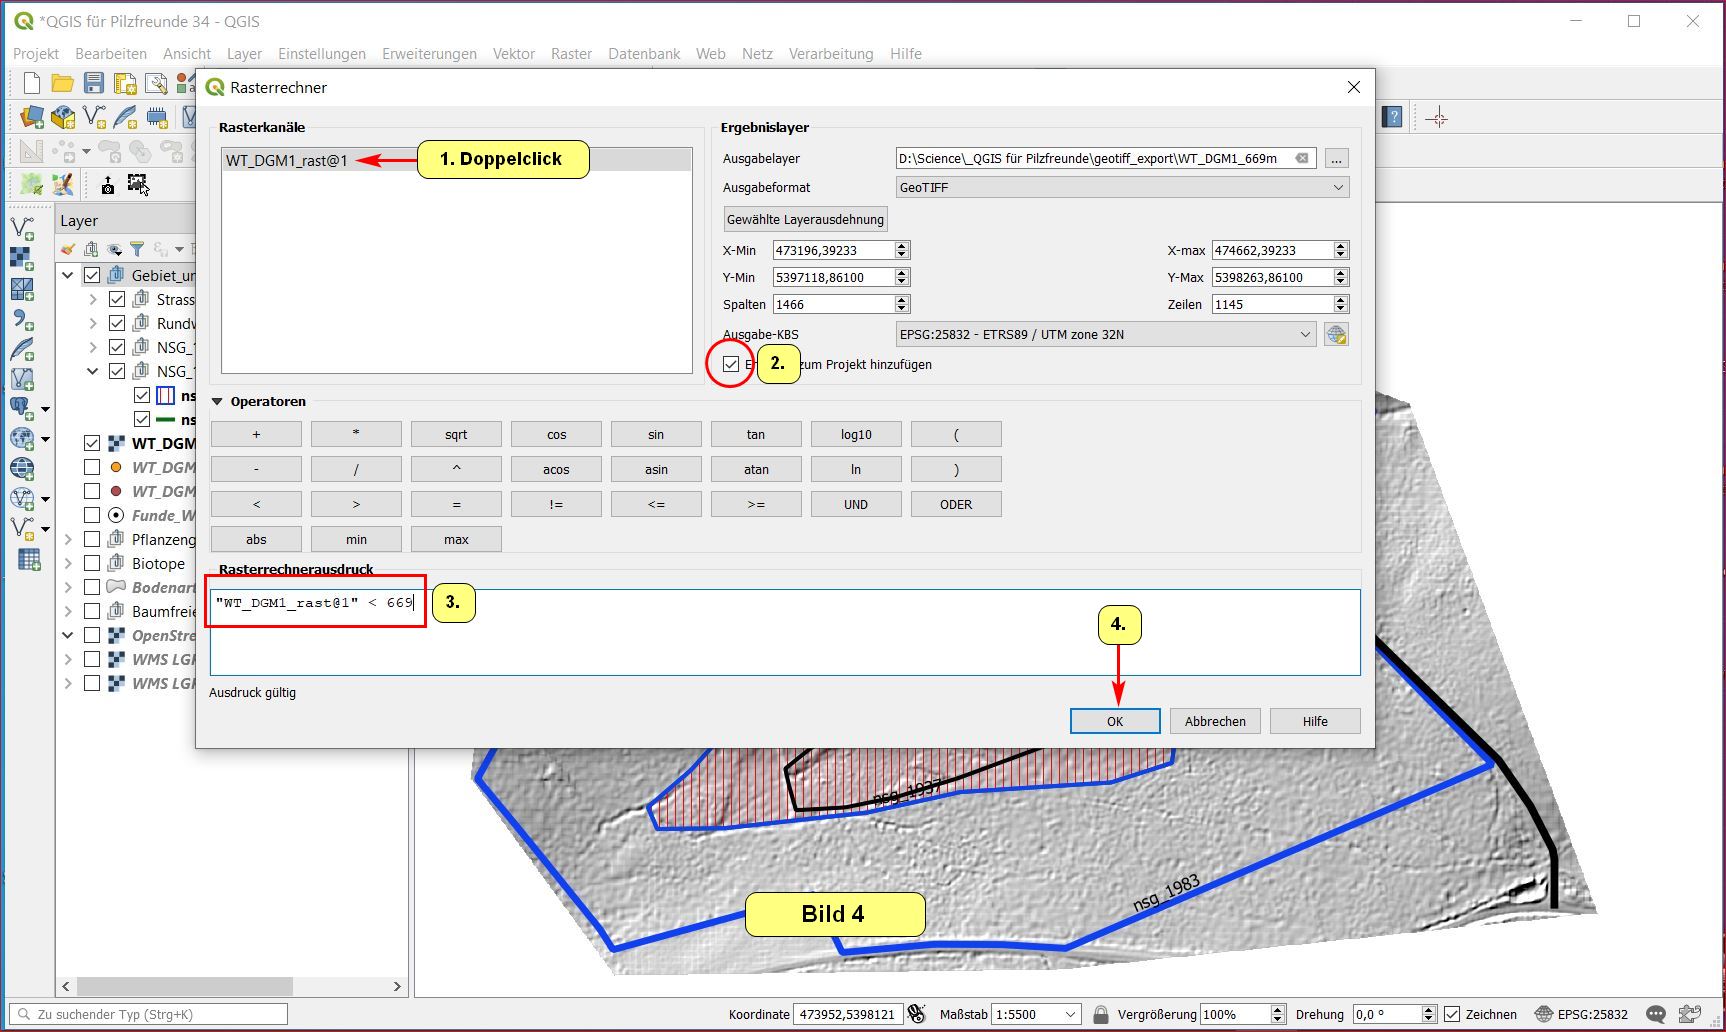Enable the Biotope layer checkbox

click(x=92, y=564)
